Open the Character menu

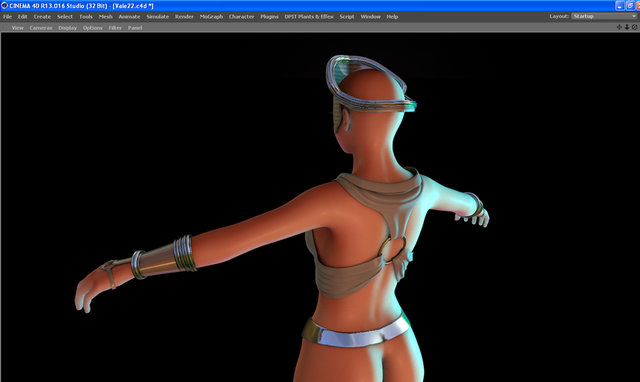[241, 17]
